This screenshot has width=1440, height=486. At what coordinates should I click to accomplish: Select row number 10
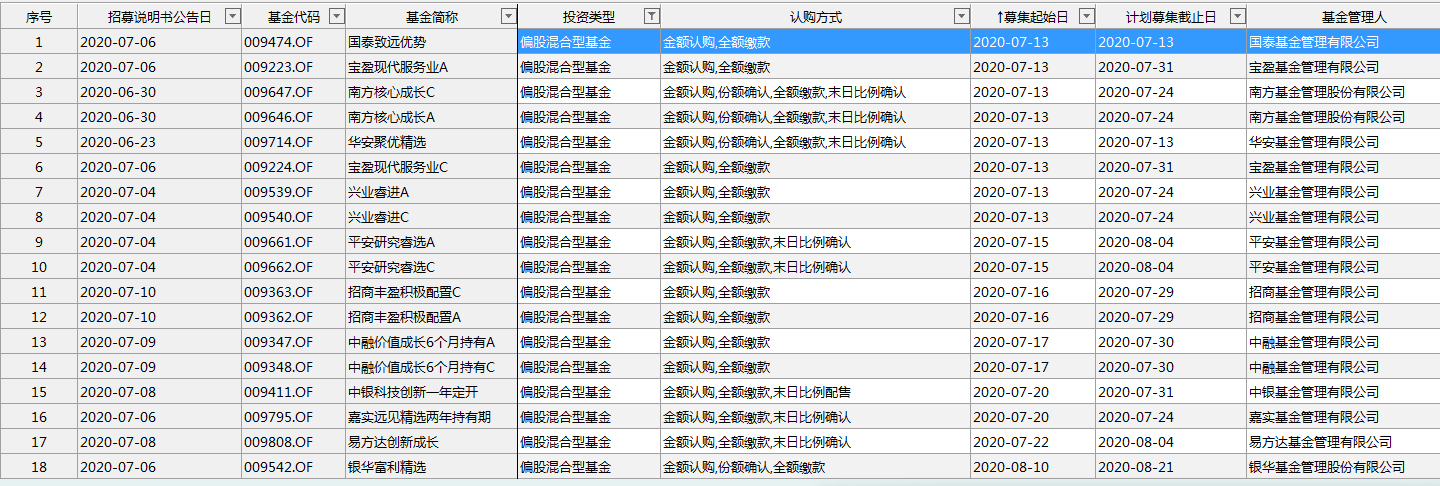[39, 267]
